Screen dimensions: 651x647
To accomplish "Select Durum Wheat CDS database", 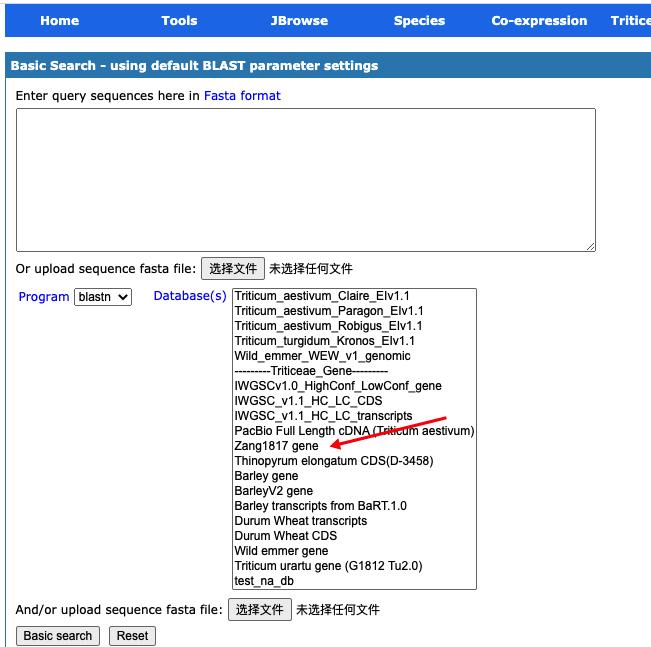I will [354, 535].
